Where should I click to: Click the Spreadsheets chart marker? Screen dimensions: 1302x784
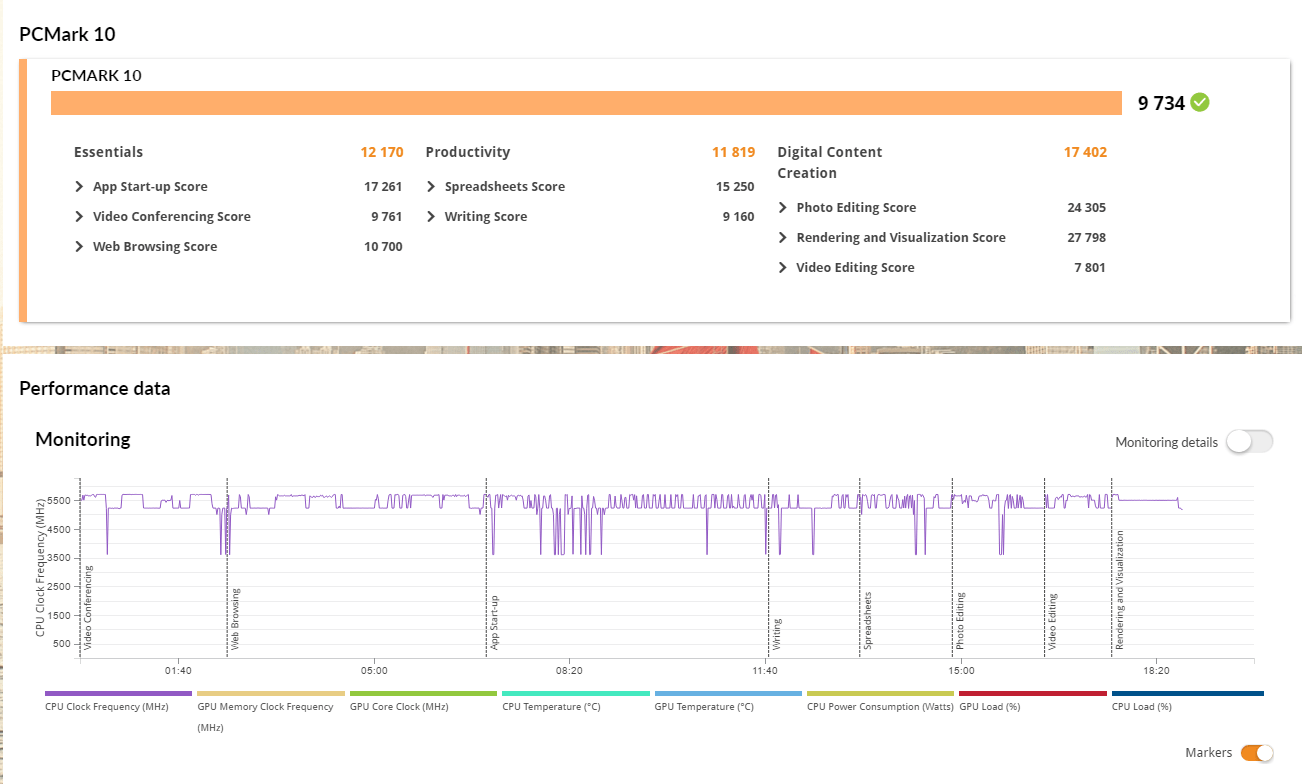(x=868, y=621)
